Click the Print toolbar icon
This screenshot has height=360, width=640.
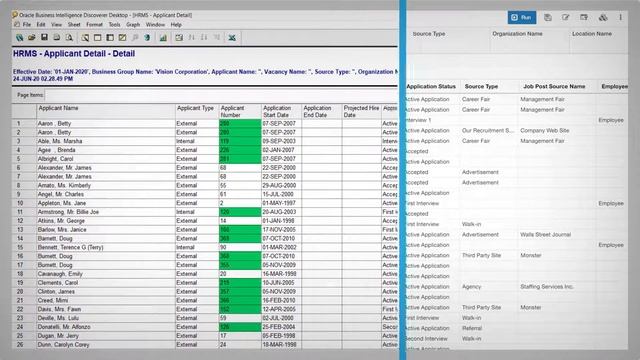coord(56,38)
